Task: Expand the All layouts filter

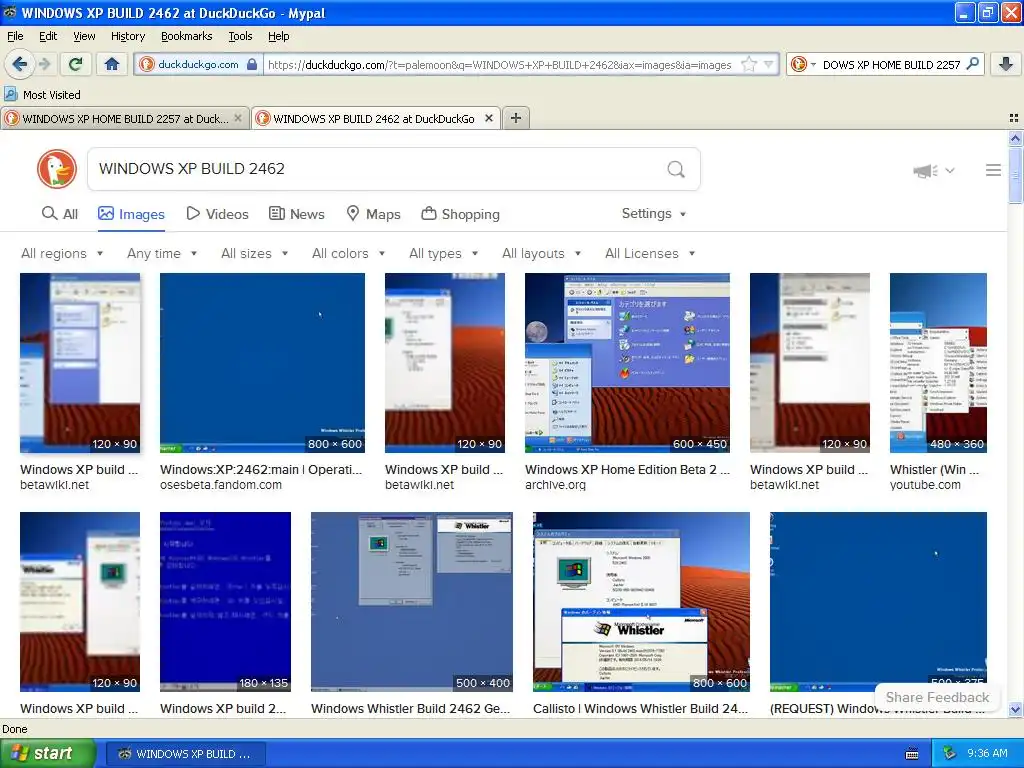Action: [541, 253]
